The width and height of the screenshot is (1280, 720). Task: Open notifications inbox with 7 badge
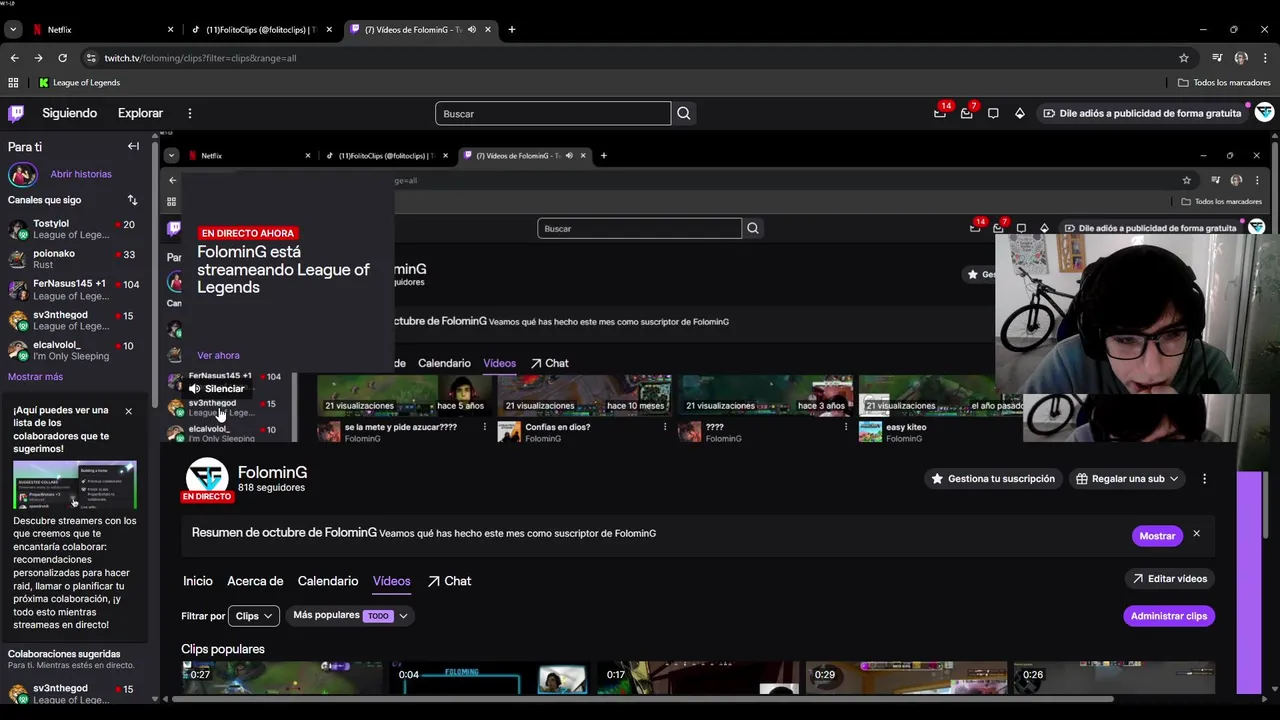pos(967,113)
